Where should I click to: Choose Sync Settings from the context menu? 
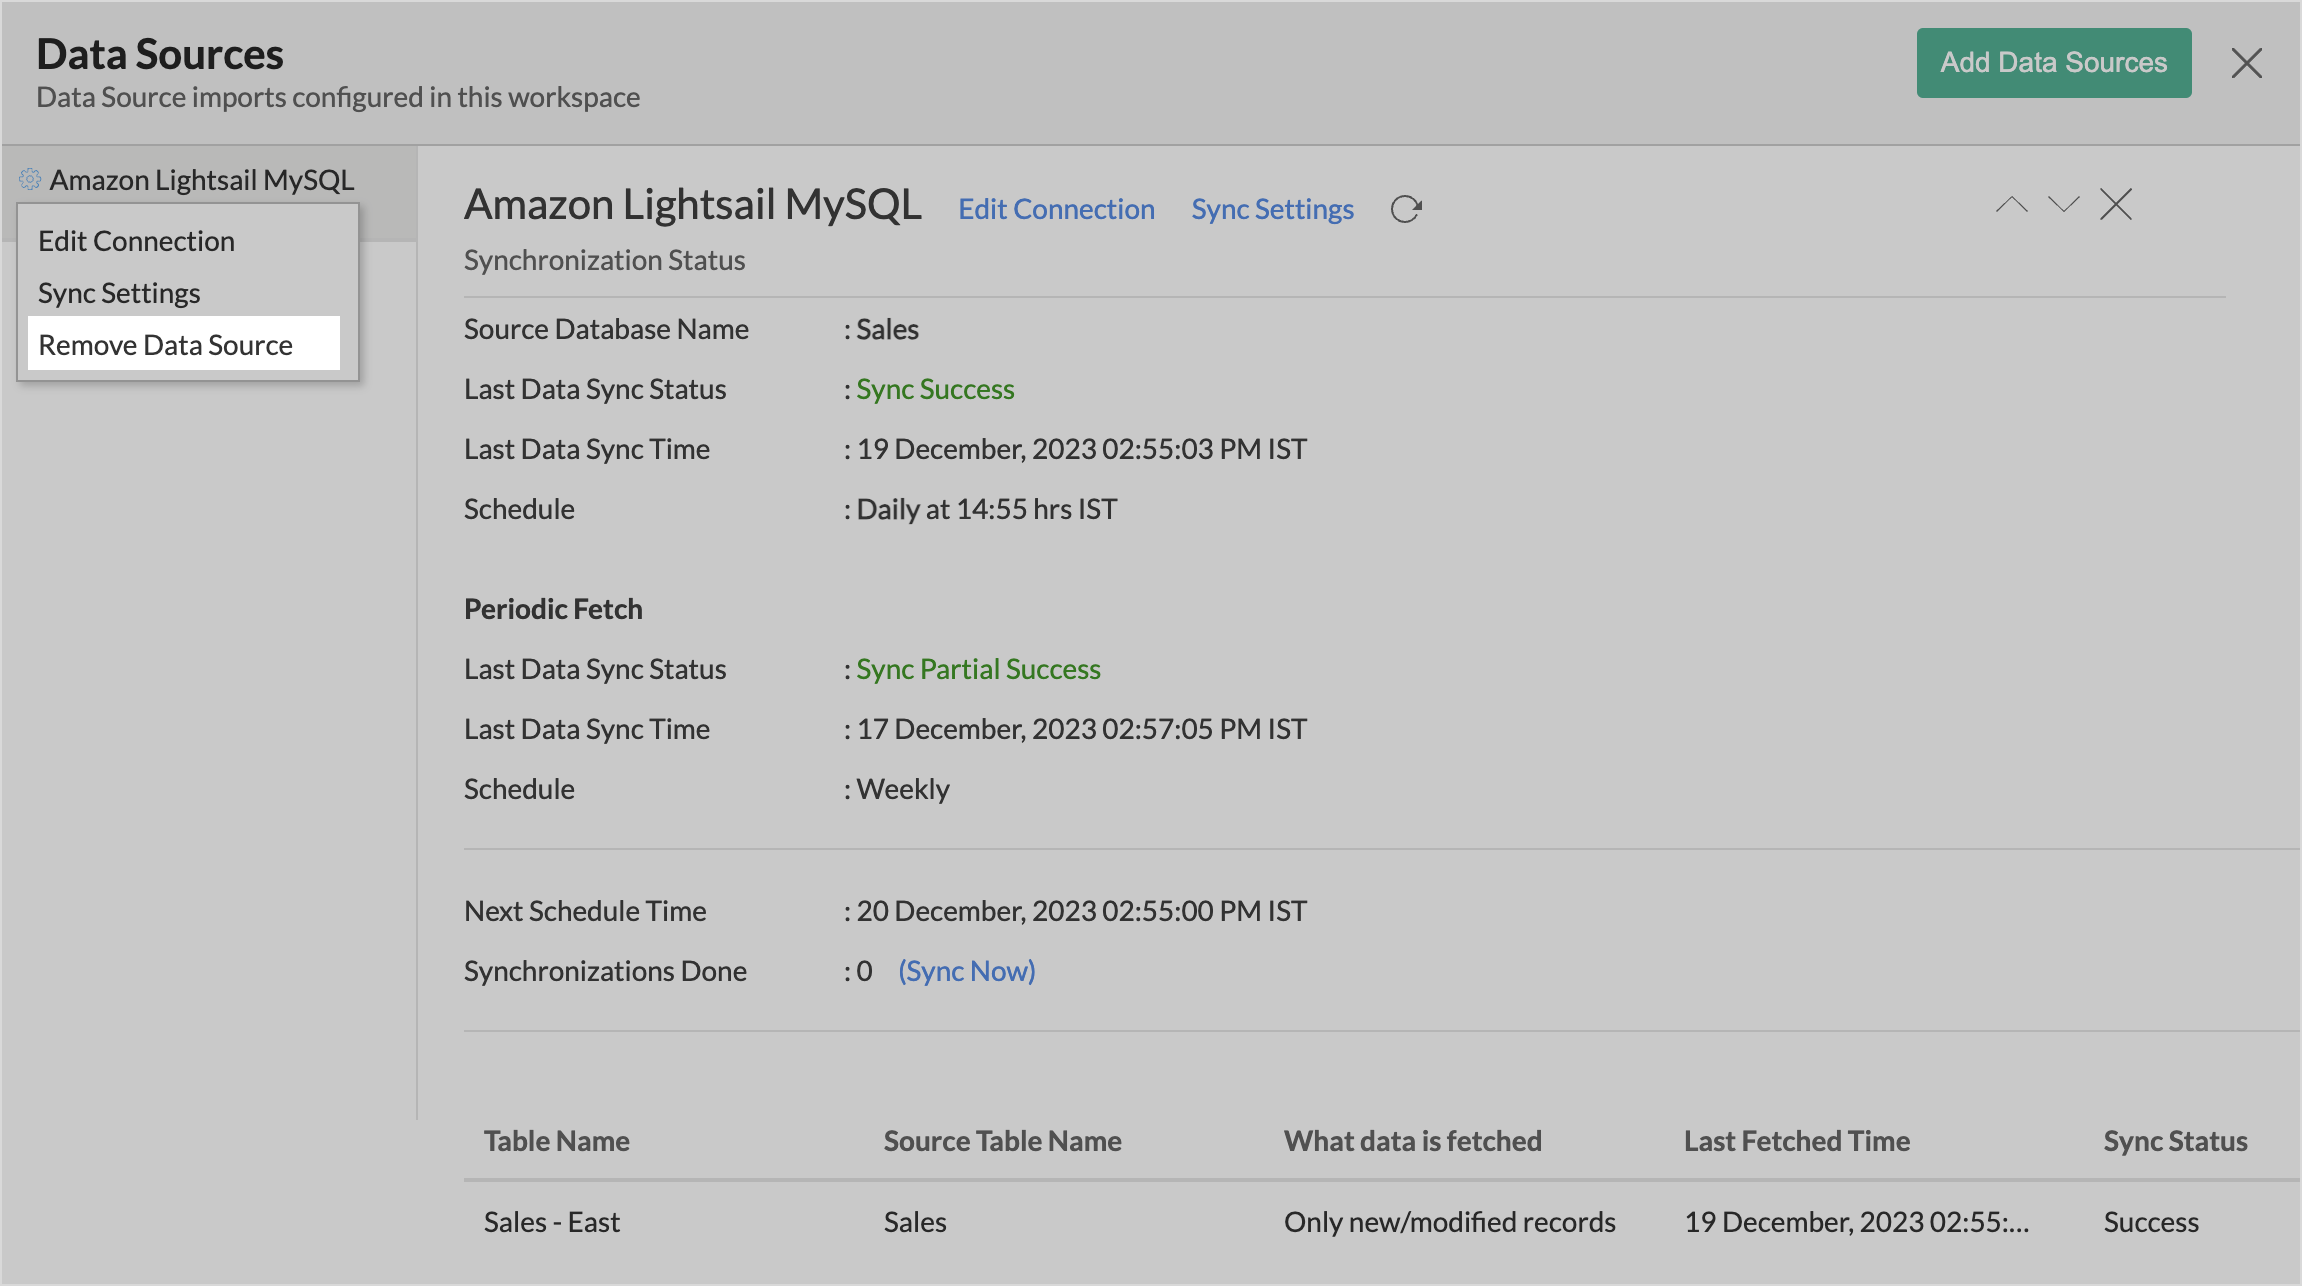tap(119, 293)
